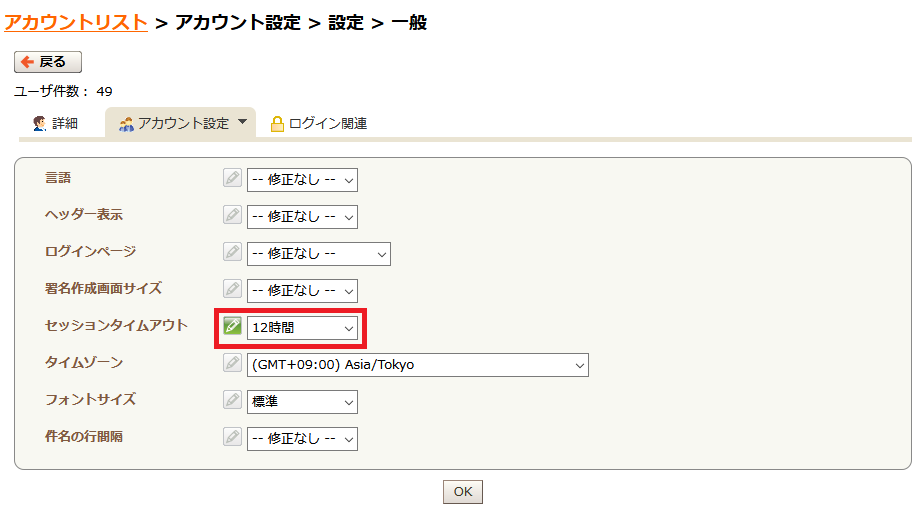Open 件名の行間隔 dropdown
Viewport: 918px width, 506px height.
[302, 438]
